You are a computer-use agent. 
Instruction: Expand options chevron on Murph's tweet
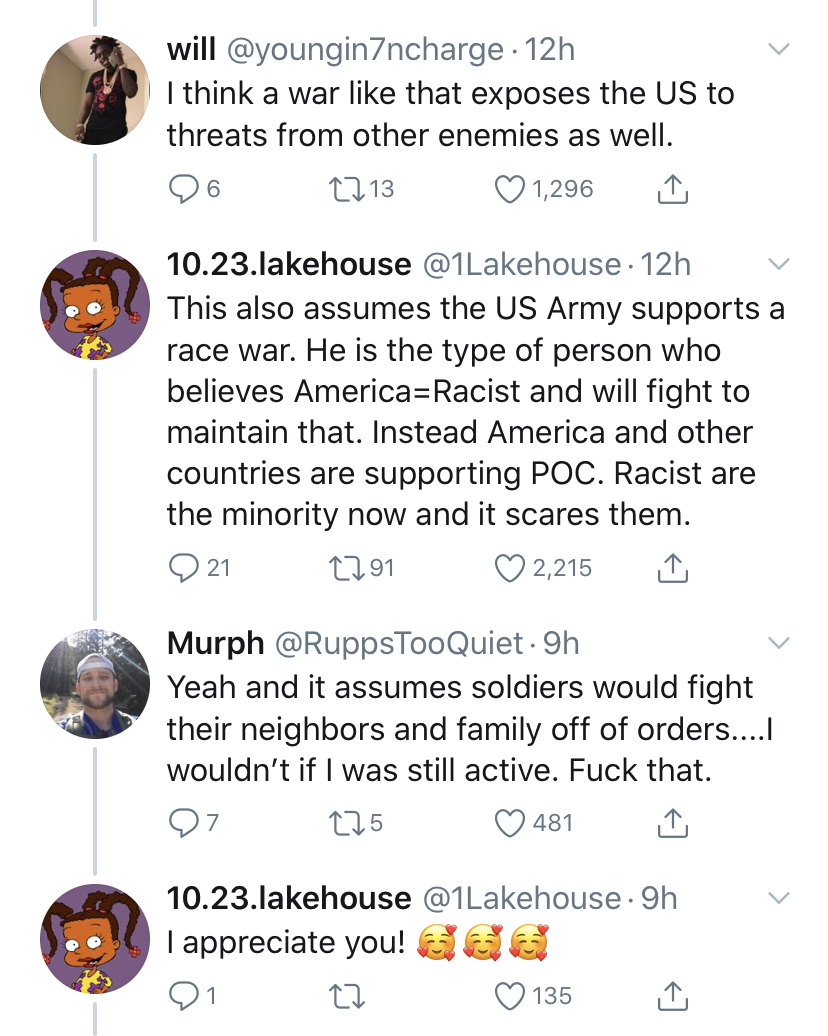779,643
